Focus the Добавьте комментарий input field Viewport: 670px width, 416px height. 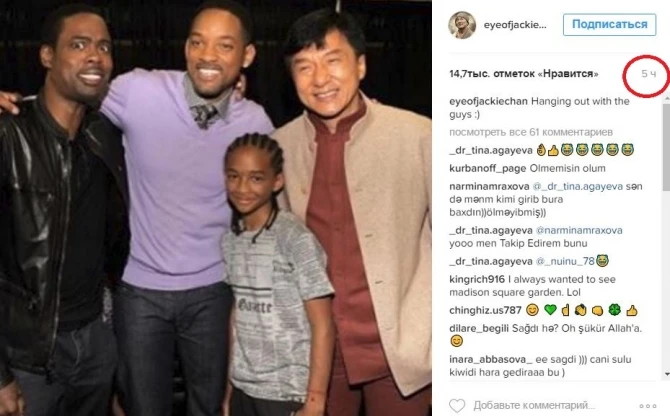pyautogui.click(x=534, y=405)
